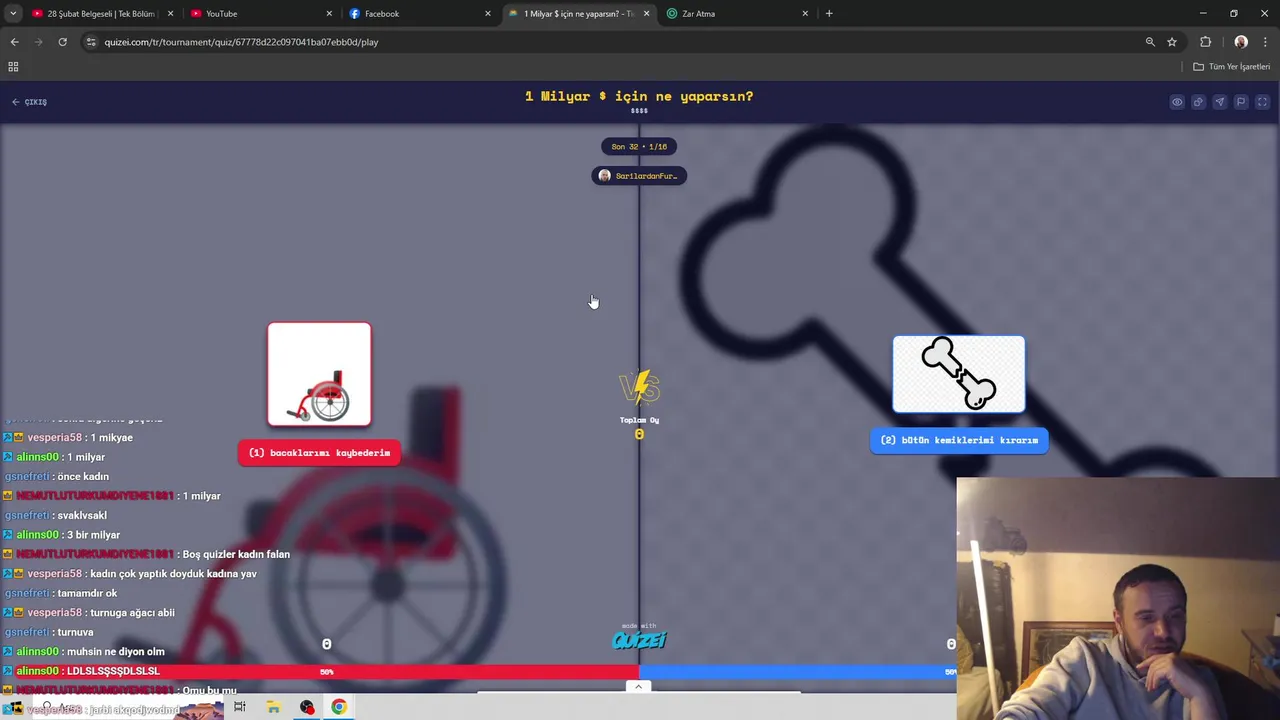Open the tab search dropdown arrow
Image resolution: width=1280 pixels, height=720 pixels.
point(13,14)
